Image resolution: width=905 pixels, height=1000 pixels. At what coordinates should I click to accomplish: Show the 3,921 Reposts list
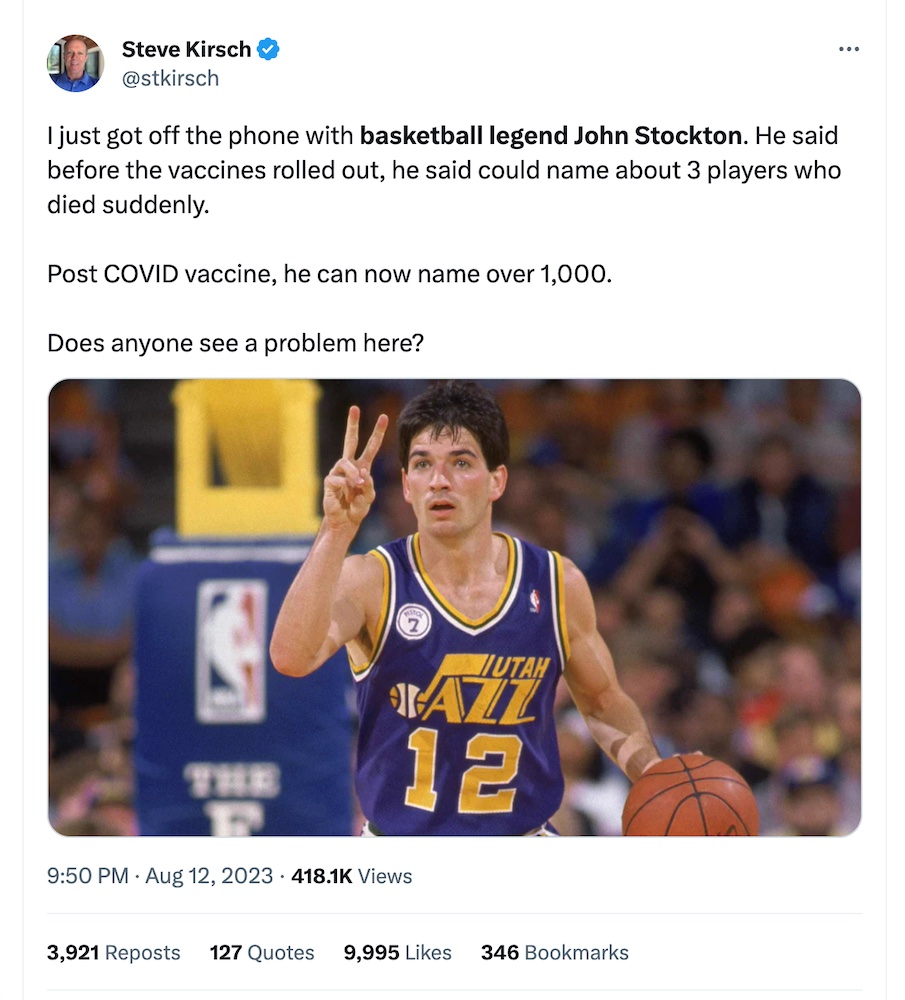pos(113,953)
